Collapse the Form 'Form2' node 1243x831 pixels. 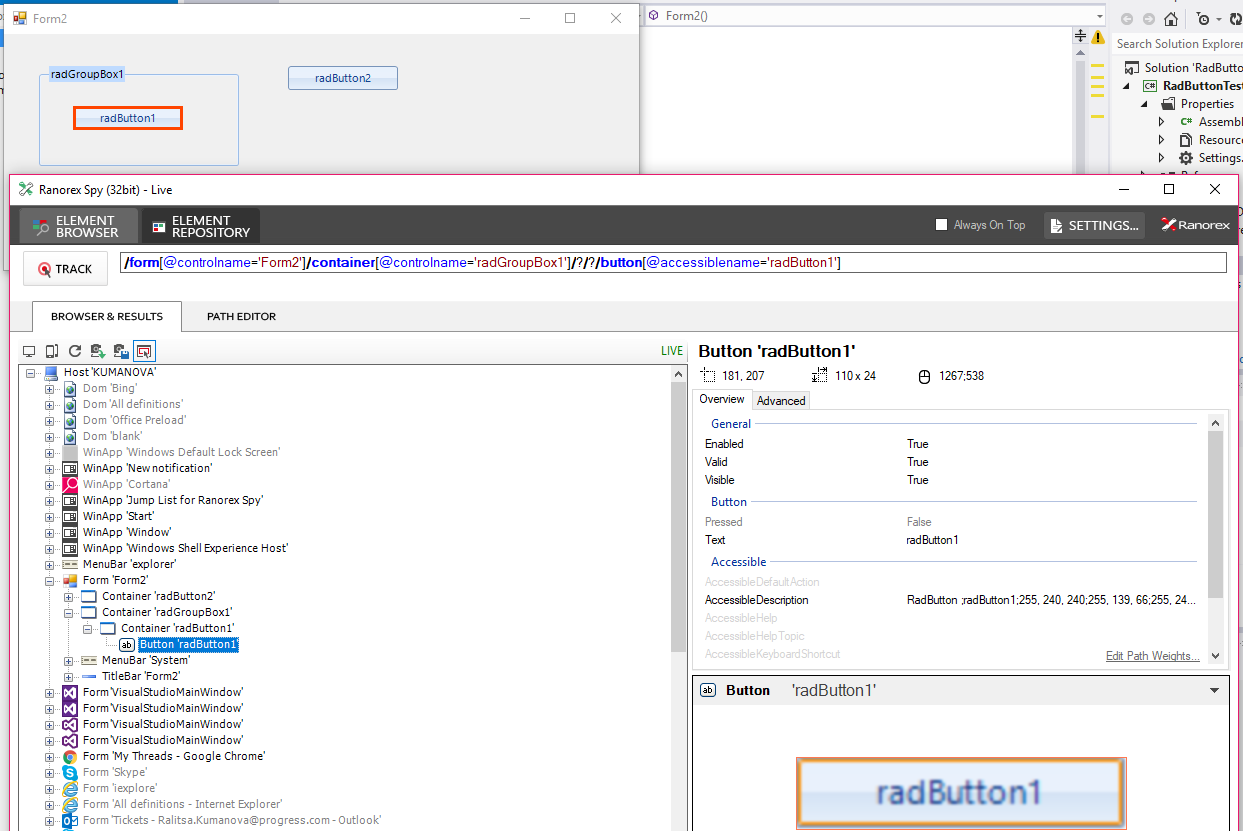coord(49,580)
